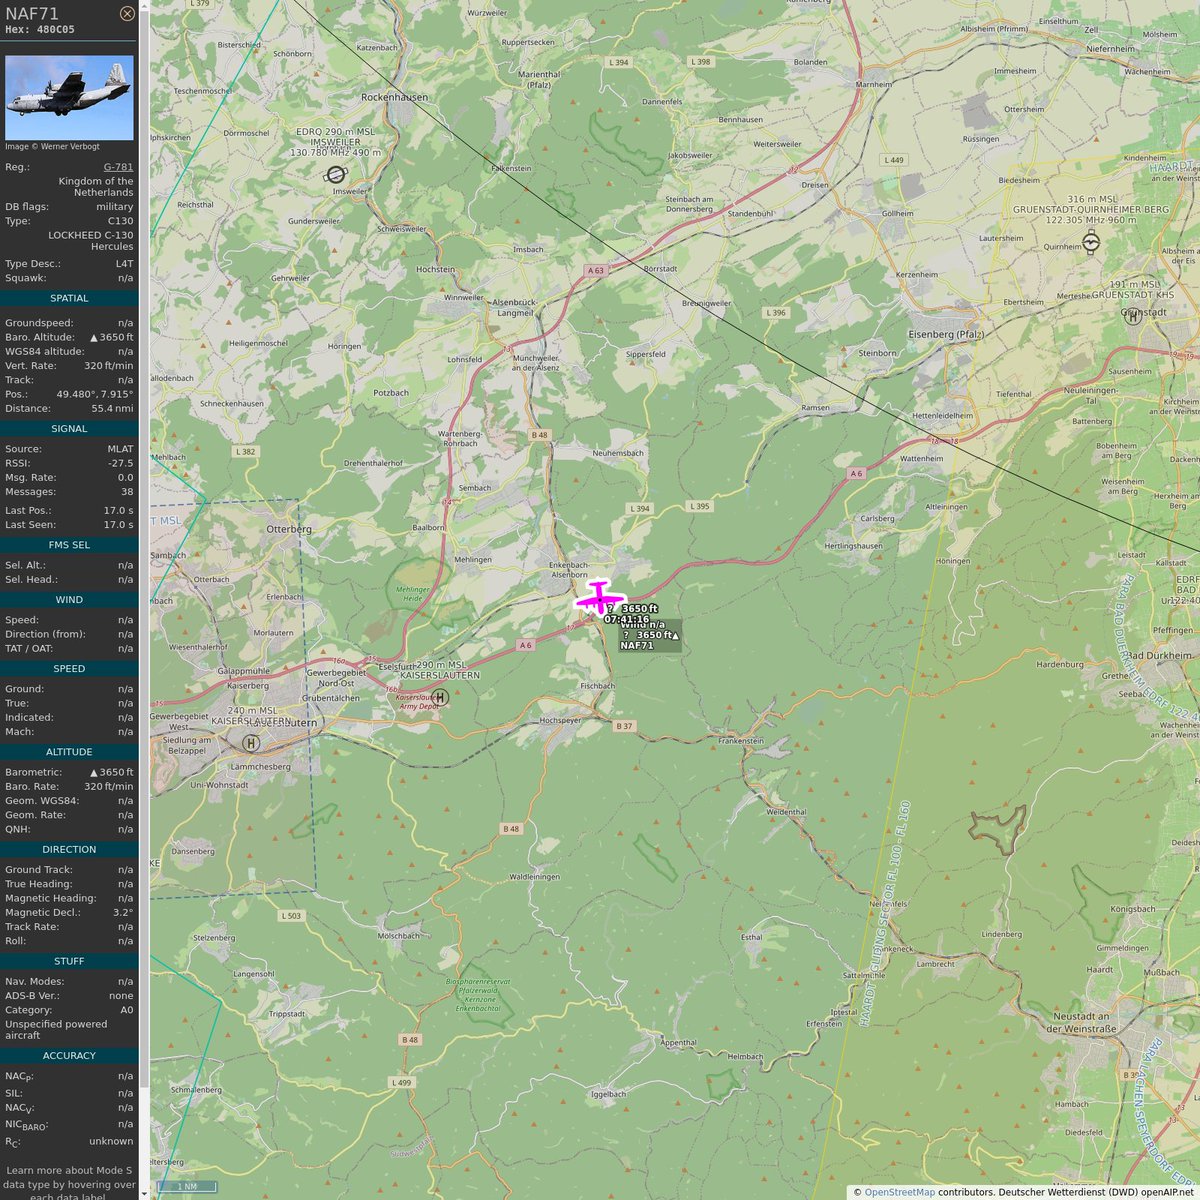Click the FMS SEL section header
1200x1200 pixels.
69,545
